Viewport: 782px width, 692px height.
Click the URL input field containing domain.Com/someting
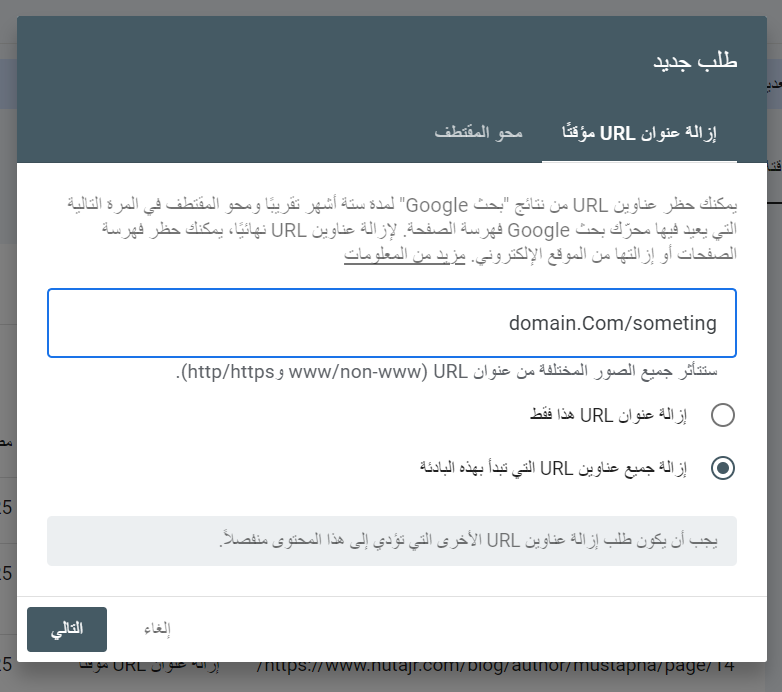click(392, 323)
